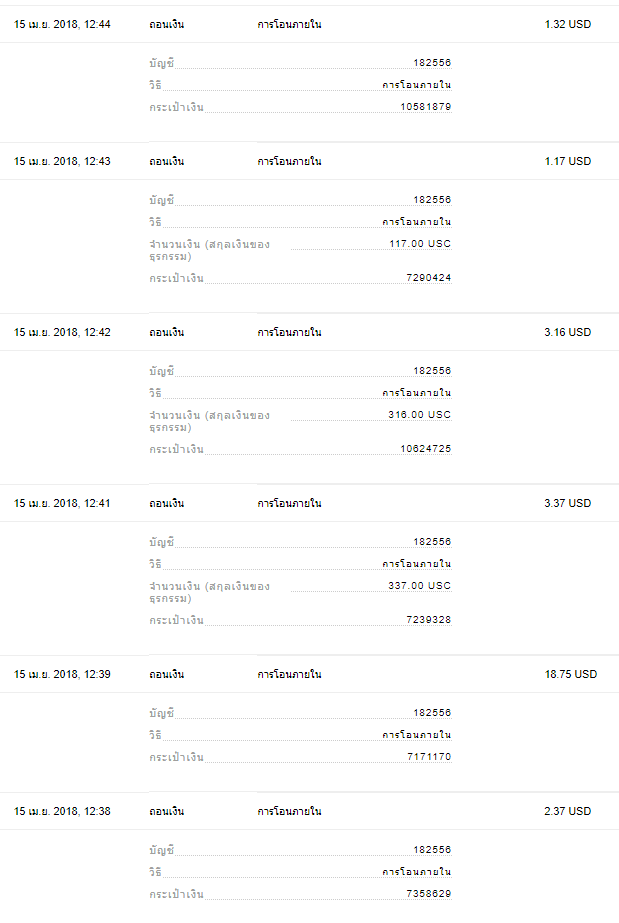This screenshot has height=923, width=619.
Task: Click the 337.00 USC amount value
Action: pos(419,586)
